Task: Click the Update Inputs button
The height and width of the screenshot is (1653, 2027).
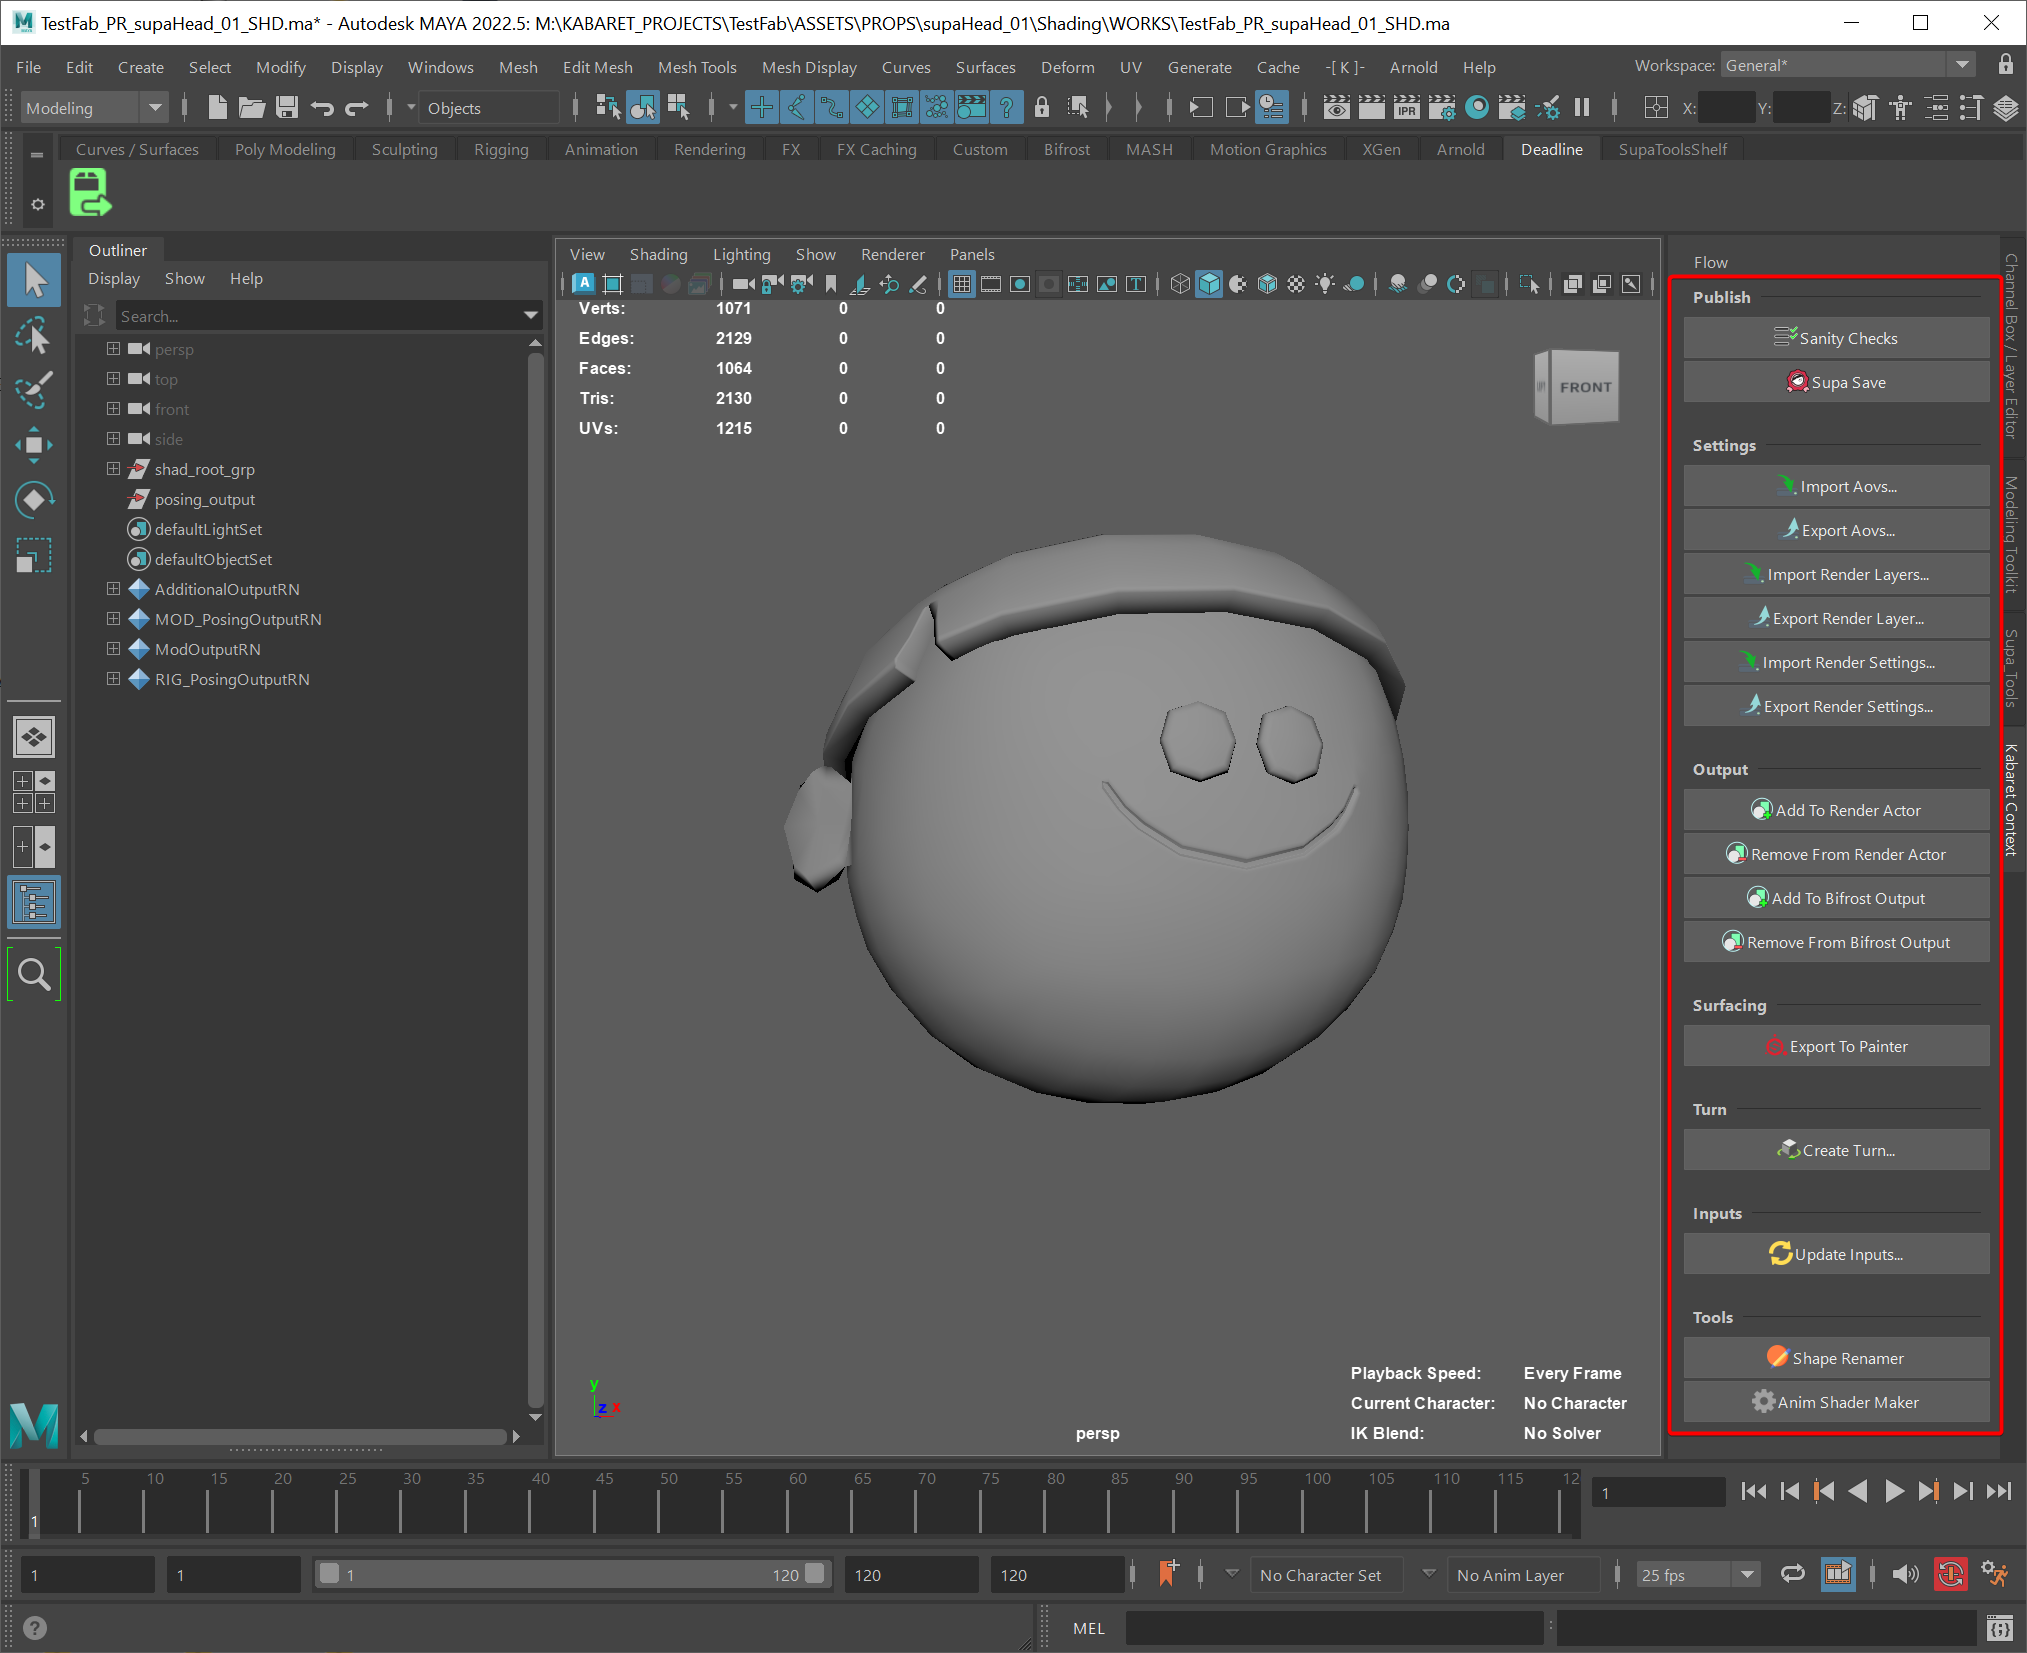Action: 1836,1254
